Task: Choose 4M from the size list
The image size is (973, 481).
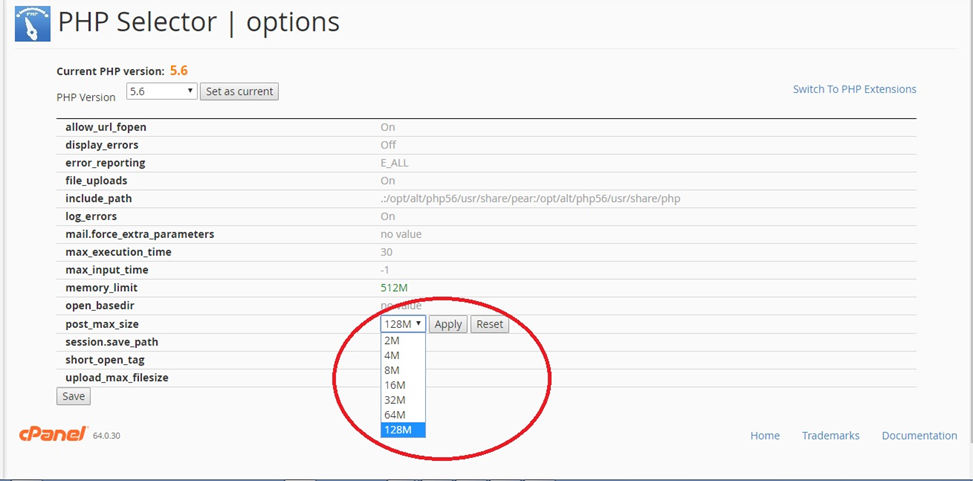Action: click(392, 355)
